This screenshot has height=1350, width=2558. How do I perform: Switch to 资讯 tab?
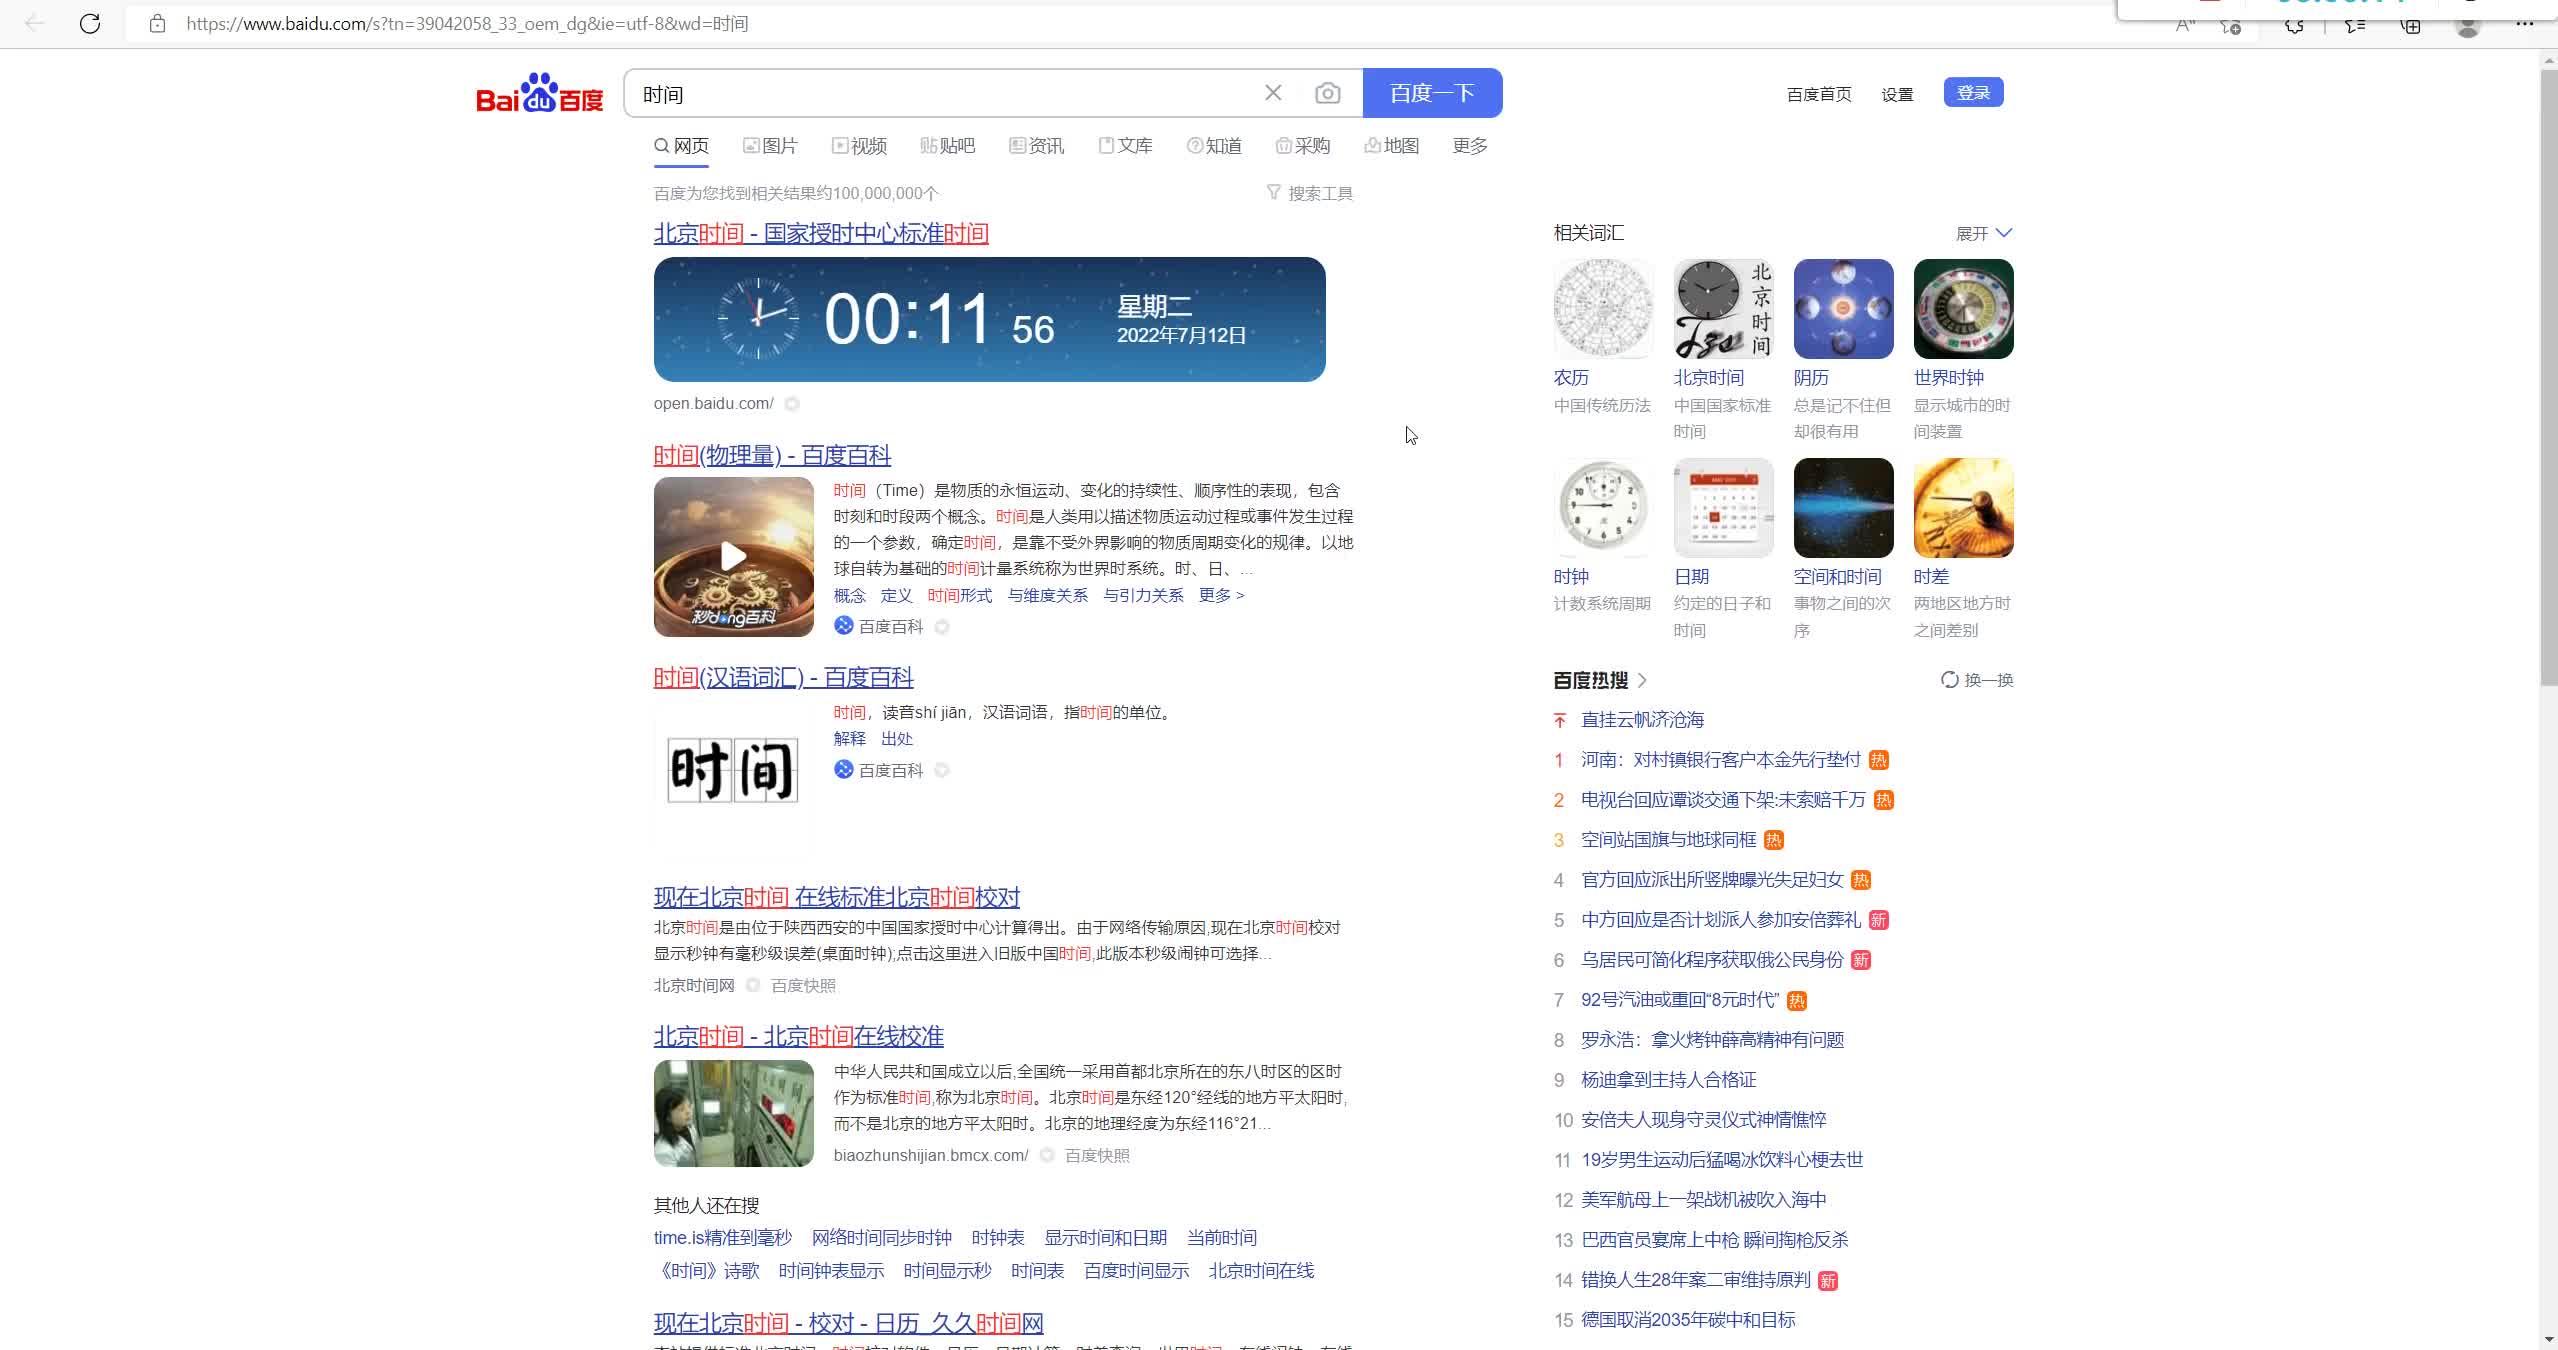tap(1036, 146)
